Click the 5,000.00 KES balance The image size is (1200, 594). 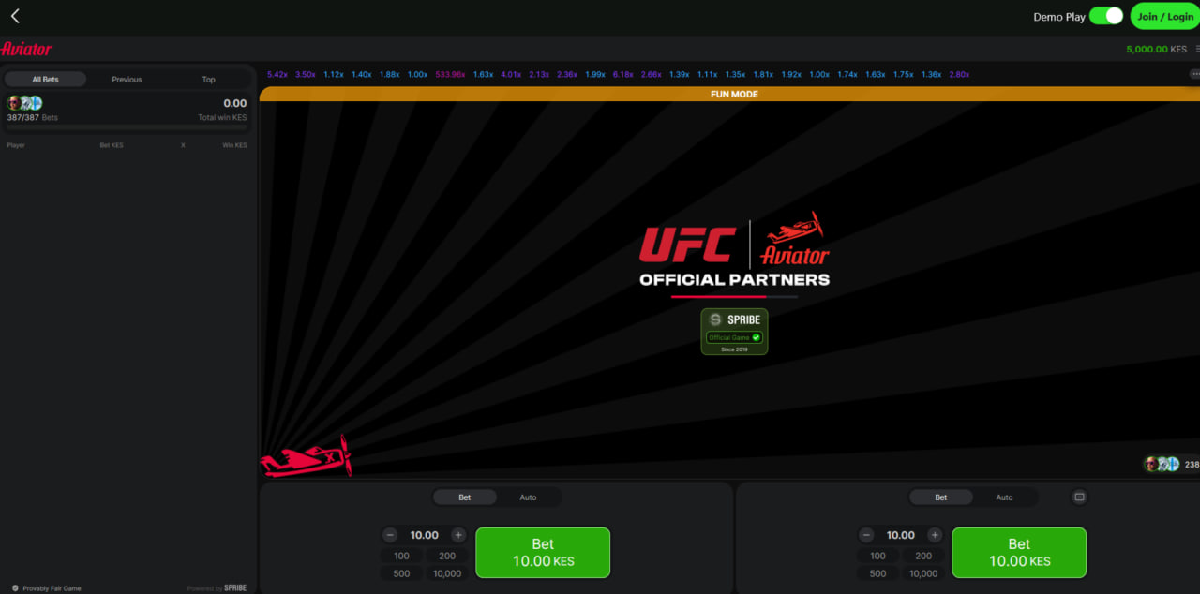[1157, 48]
